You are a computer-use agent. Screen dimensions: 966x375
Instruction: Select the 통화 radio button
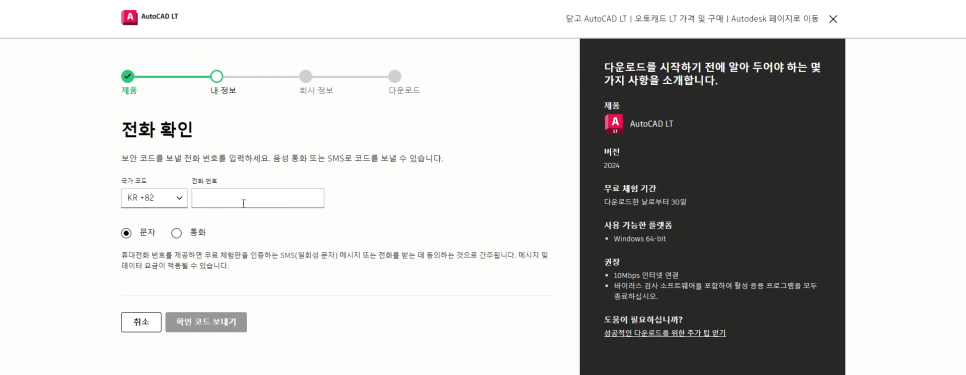(177, 233)
